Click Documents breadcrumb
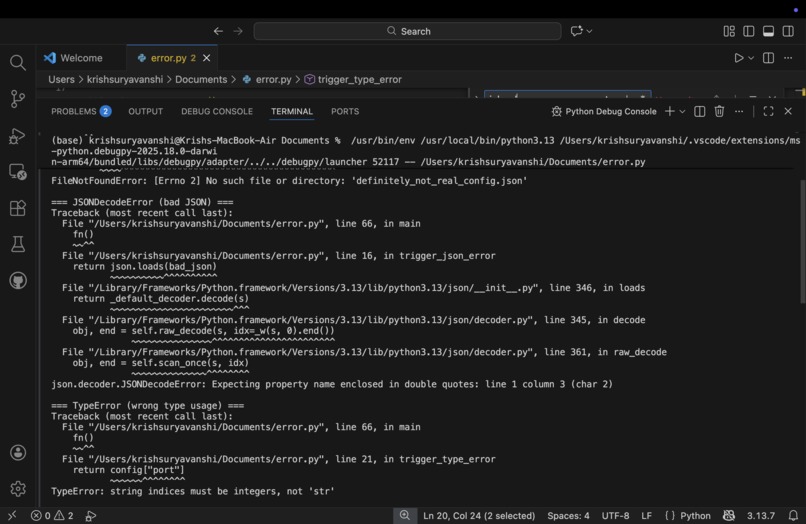This screenshot has height=524, width=806. [201, 80]
